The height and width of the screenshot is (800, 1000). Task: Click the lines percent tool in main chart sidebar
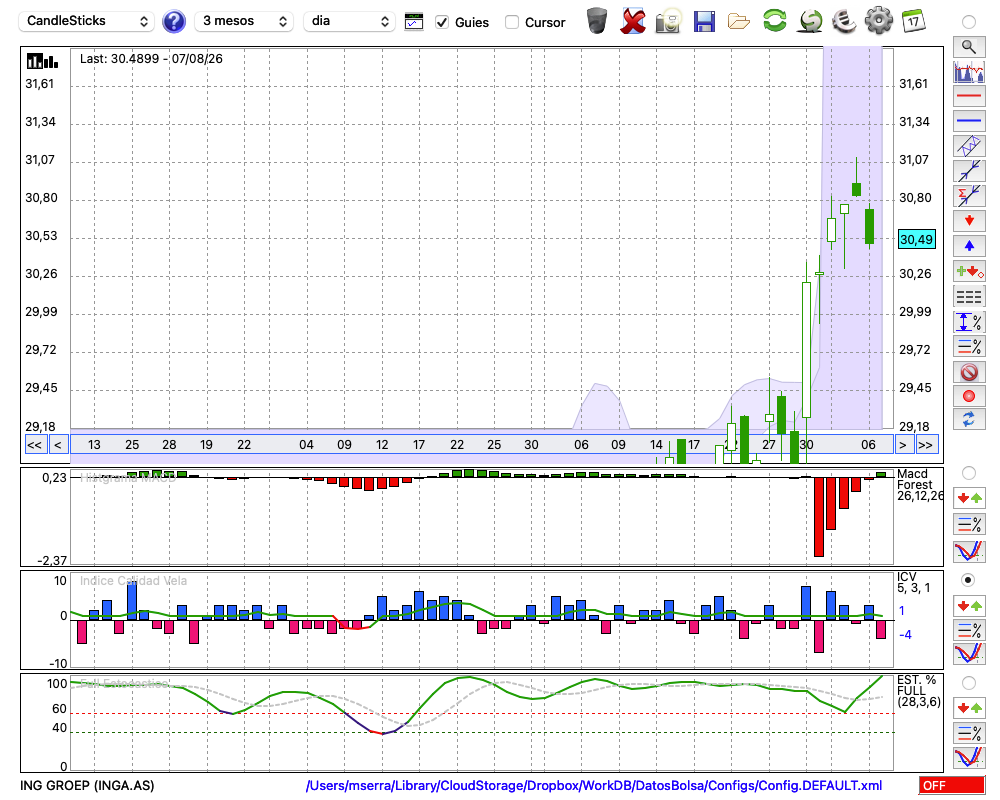point(969,346)
